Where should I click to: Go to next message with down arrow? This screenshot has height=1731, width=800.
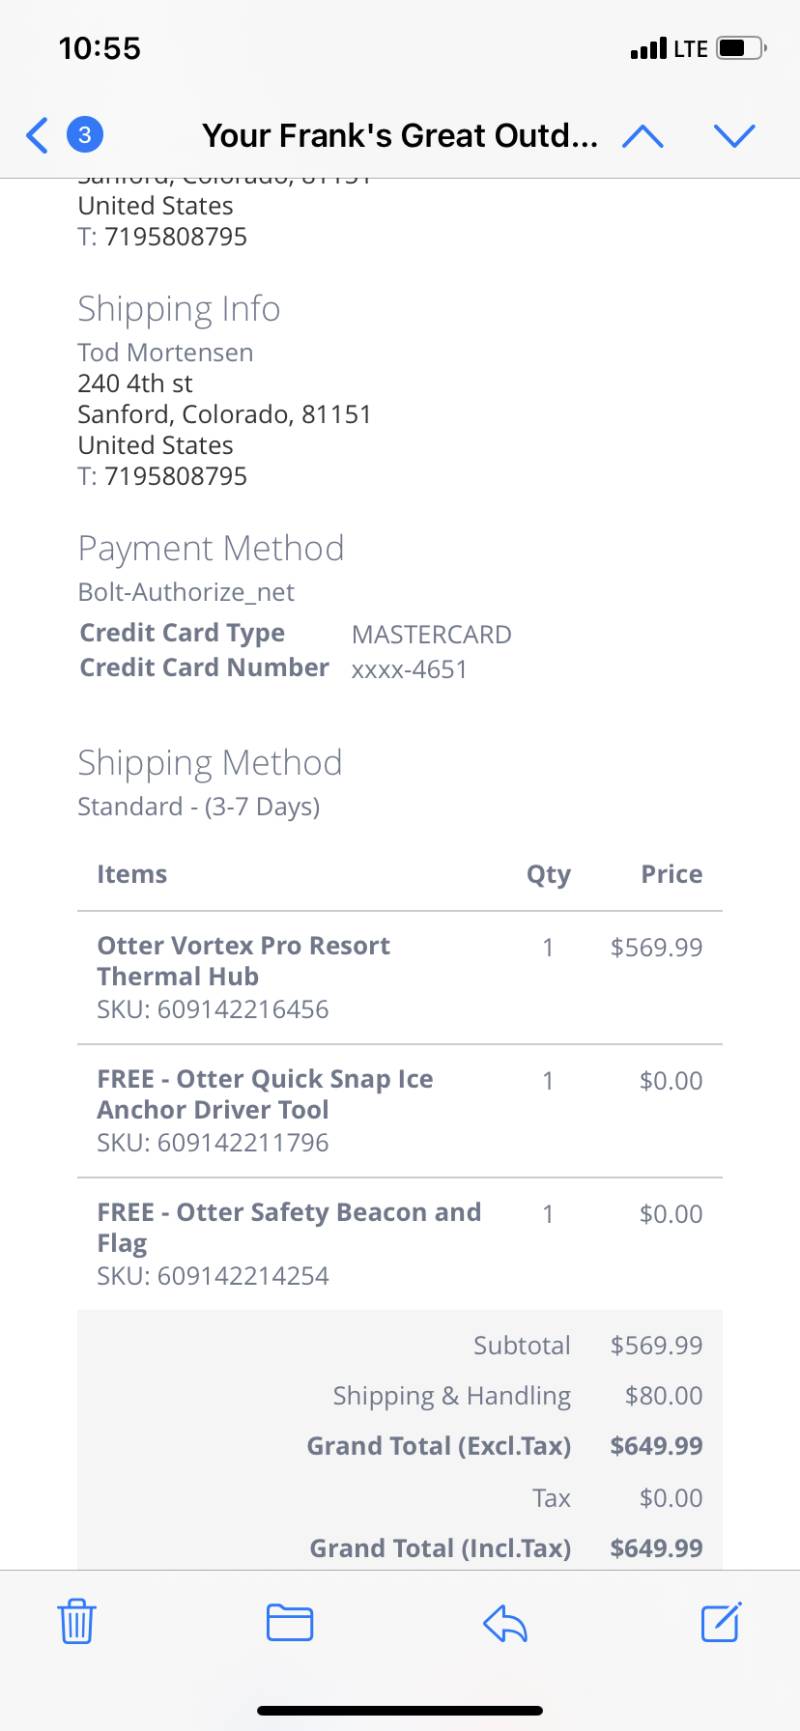735,135
